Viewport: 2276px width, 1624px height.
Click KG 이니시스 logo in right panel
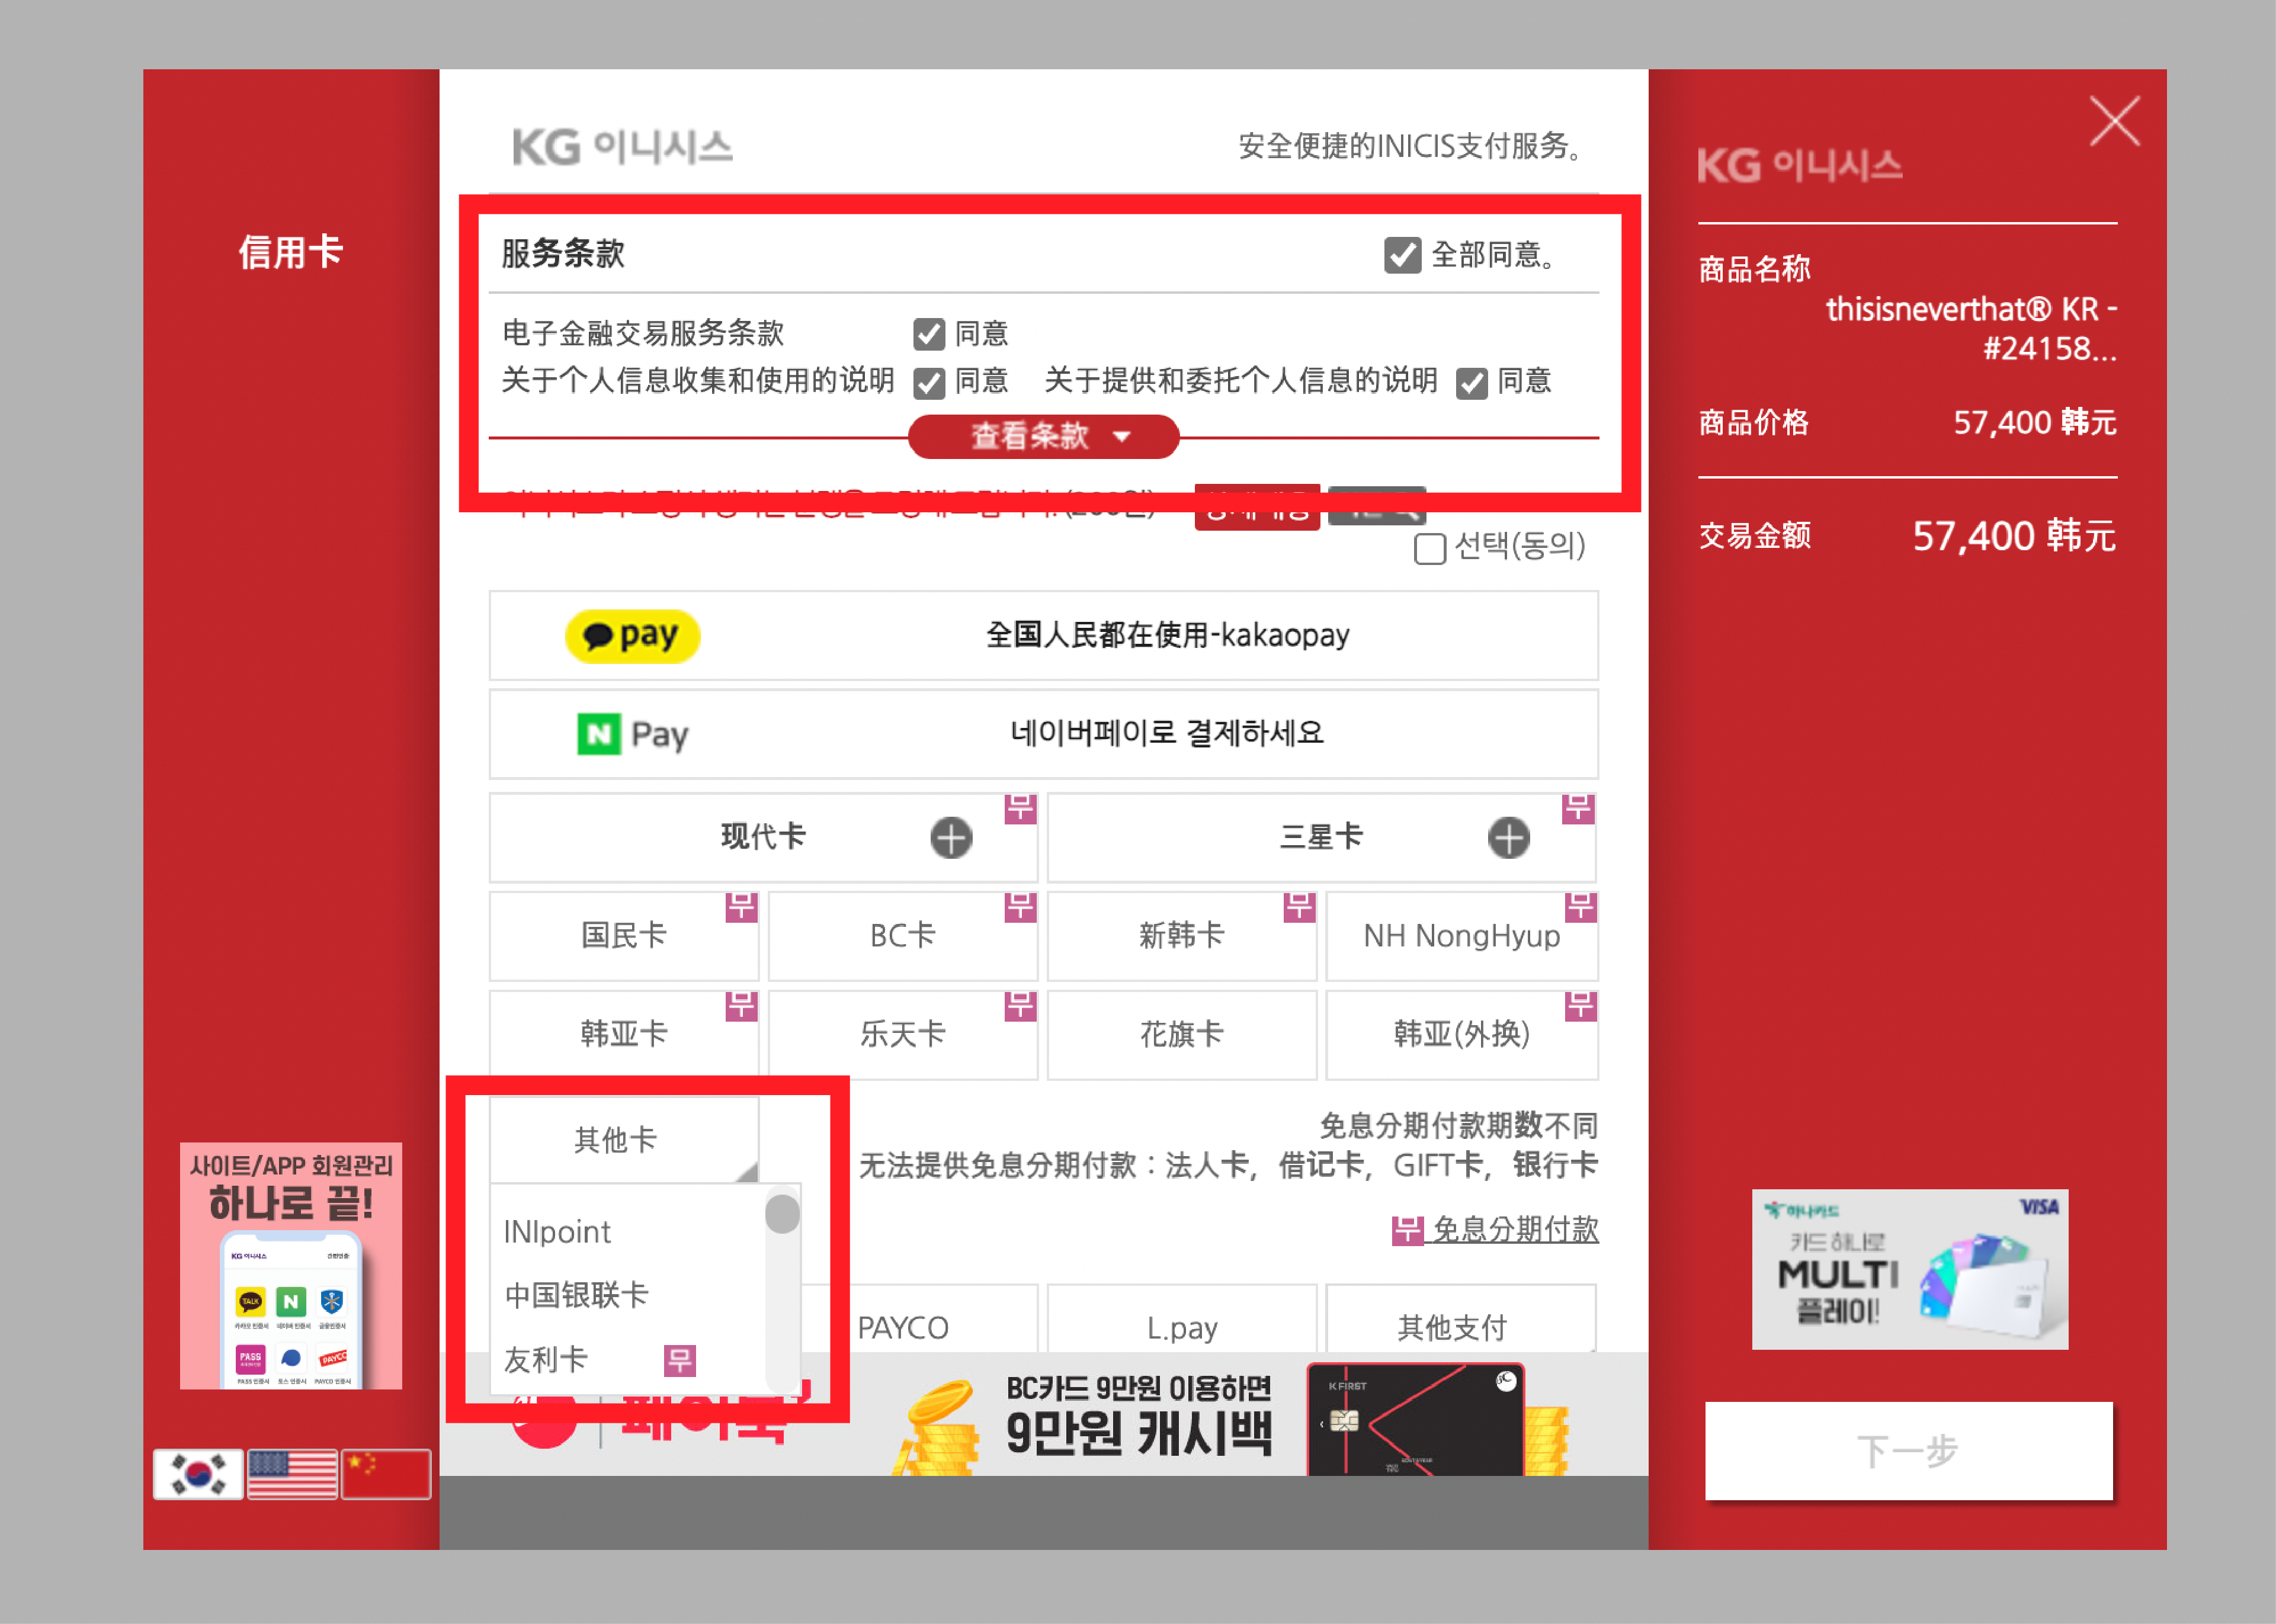tap(1800, 166)
